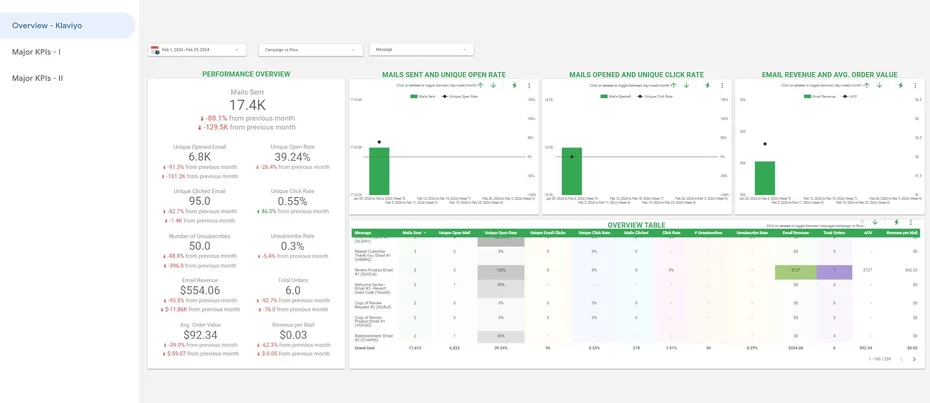930x403 pixels.
Task: Go to previous page of table
Action: click(x=901, y=359)
